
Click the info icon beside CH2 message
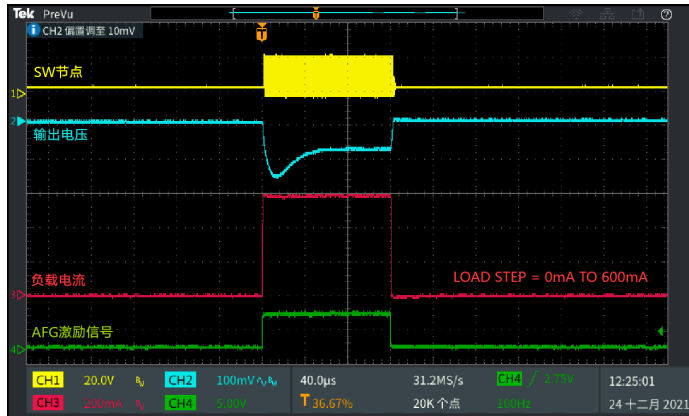(x=33, y=30)
